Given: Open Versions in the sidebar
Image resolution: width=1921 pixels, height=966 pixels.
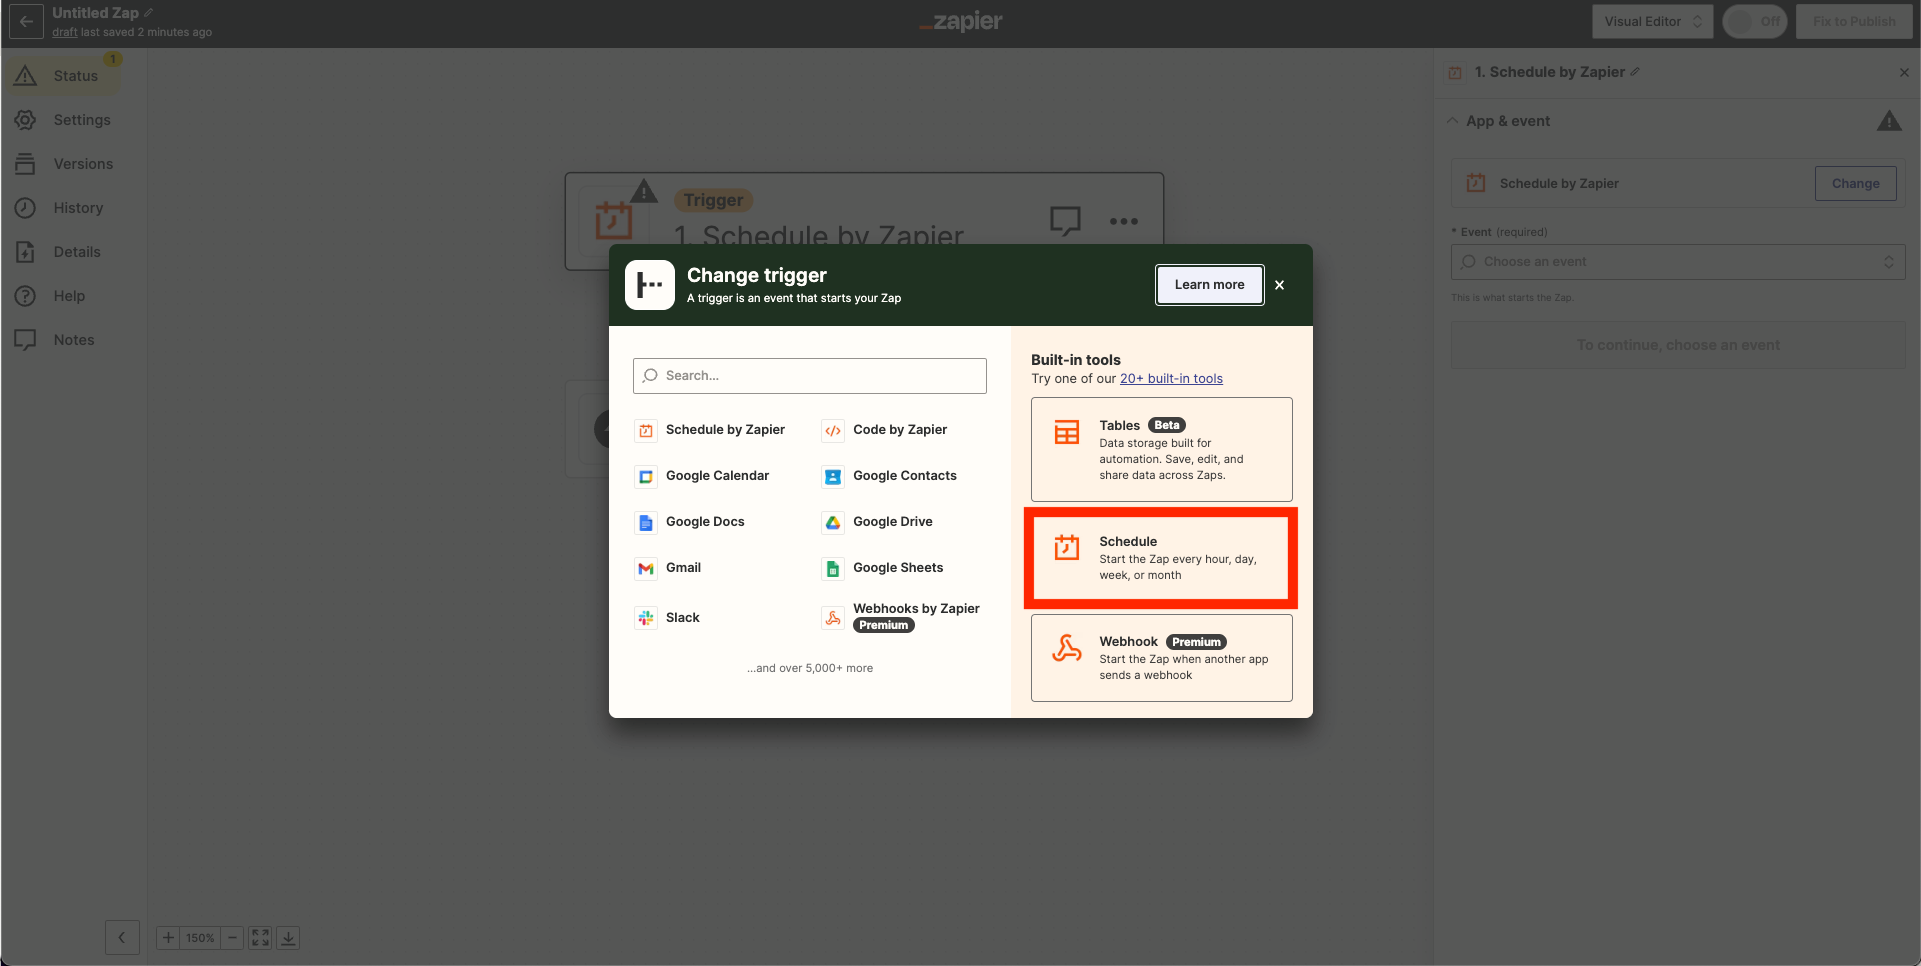Looking at the screenshot, I should point(64,164).
